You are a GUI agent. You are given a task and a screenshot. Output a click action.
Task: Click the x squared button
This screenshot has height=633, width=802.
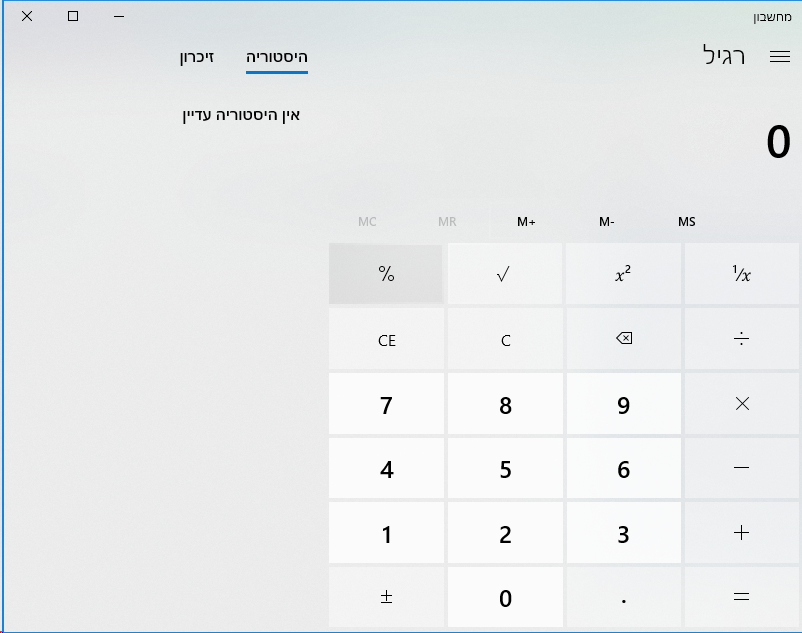point(623,274)
